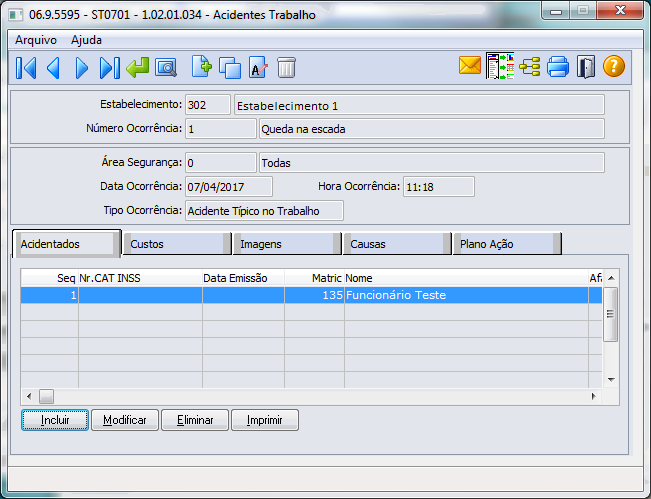Image resolution: width=651 pixels, height=499 pixels.
Task: Click the Imprimir button
Action: click(x=265, y=420)
